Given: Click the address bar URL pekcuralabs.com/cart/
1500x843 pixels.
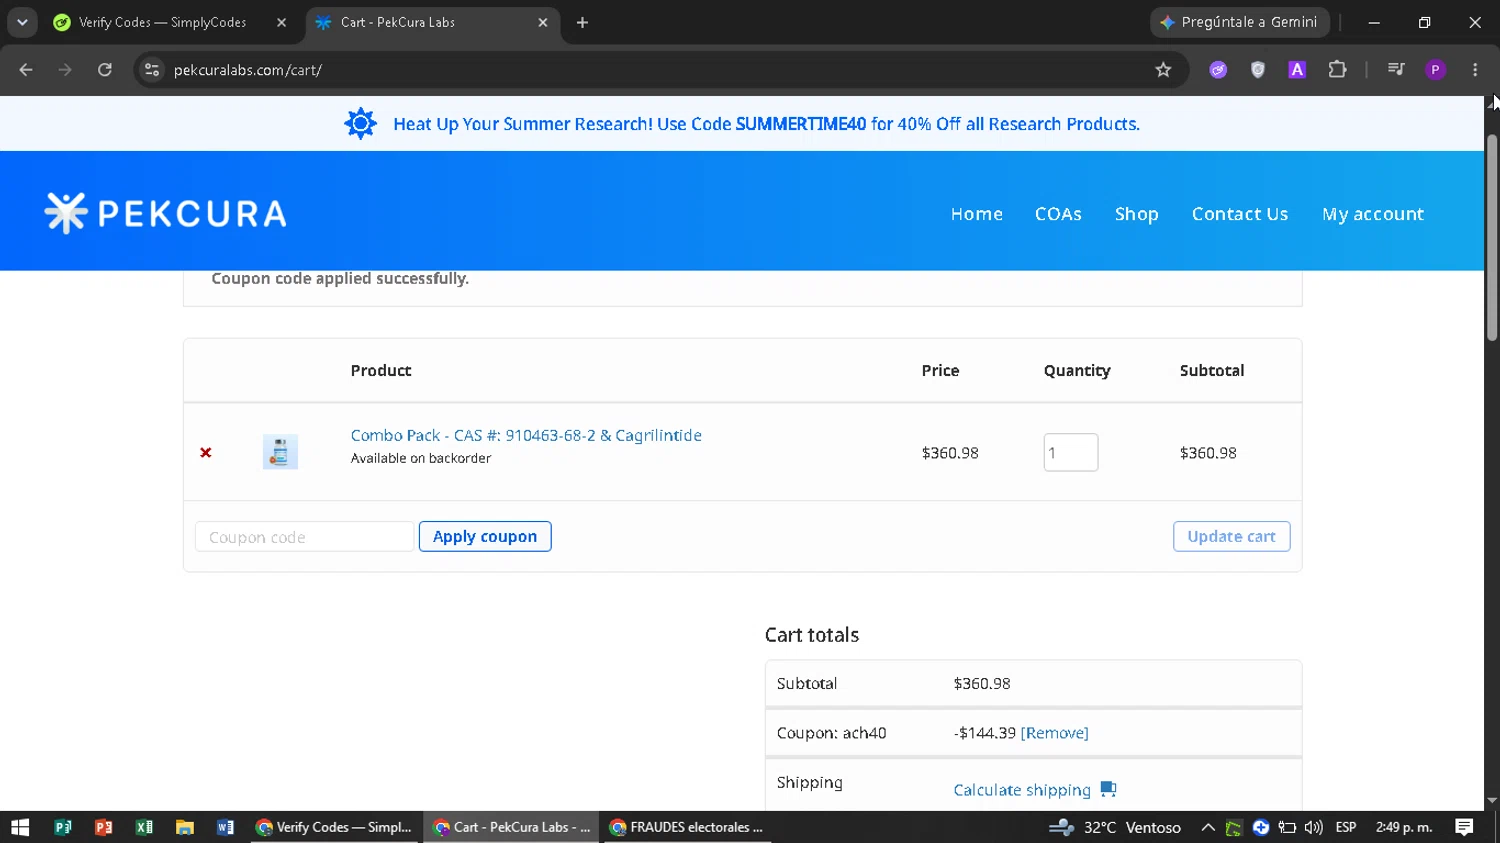Looking at the screenshot, I should click(248, 70).
